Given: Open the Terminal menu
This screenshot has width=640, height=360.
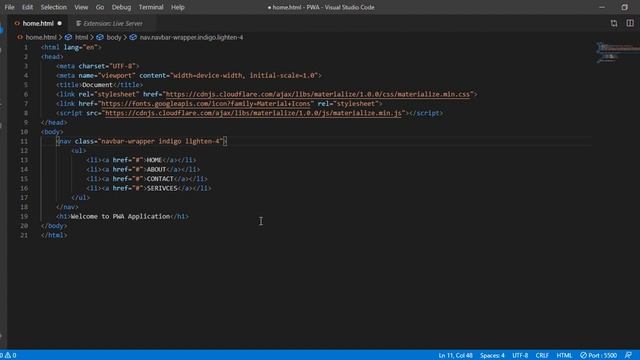Looking at the screenshot, I should tap(151, 7).
